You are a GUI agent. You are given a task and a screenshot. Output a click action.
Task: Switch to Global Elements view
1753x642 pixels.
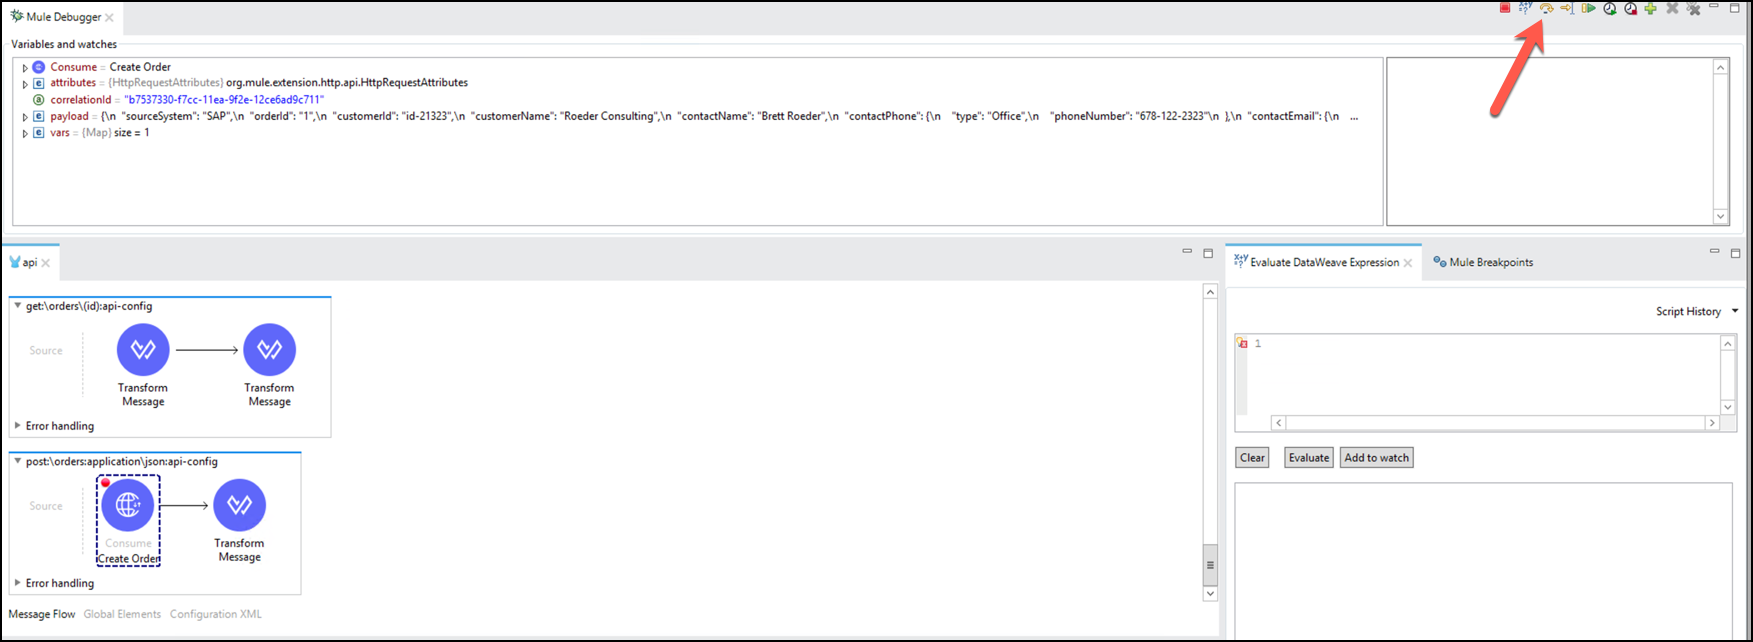tap(122, 614)
